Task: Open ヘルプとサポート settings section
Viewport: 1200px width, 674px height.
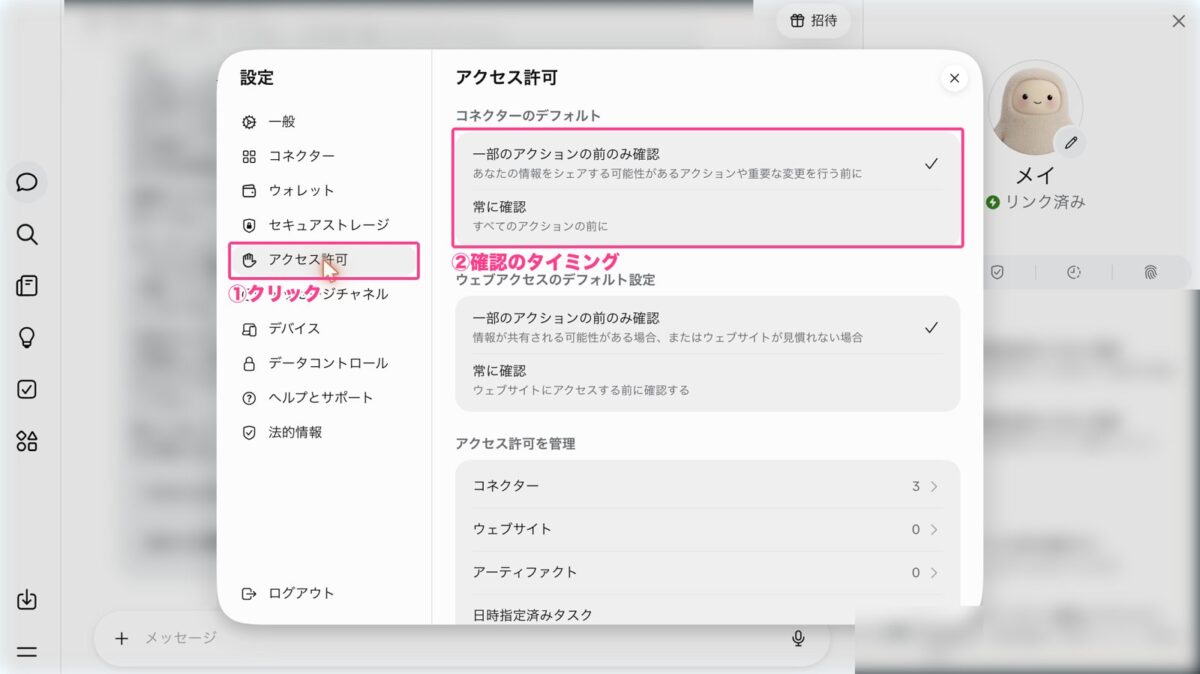Action: (324, 398)
